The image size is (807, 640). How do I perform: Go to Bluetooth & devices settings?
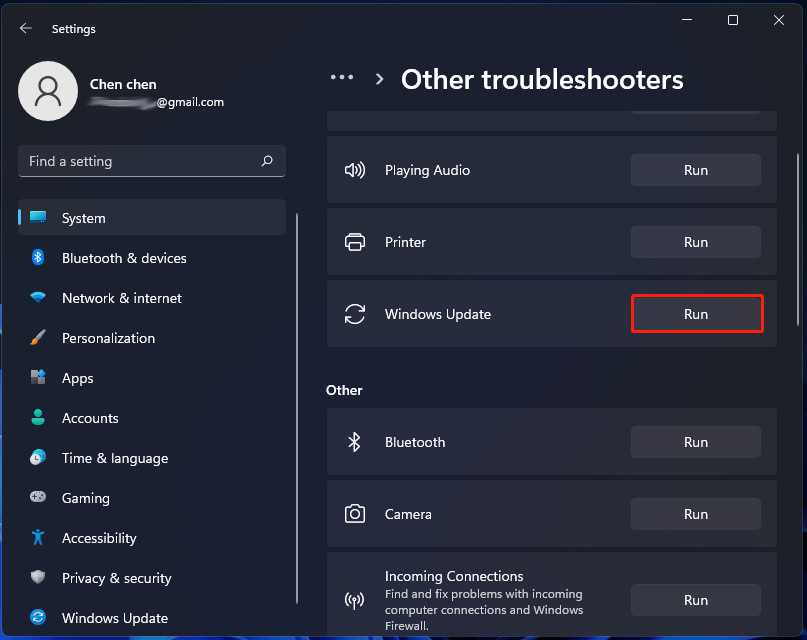click(152, 258)
